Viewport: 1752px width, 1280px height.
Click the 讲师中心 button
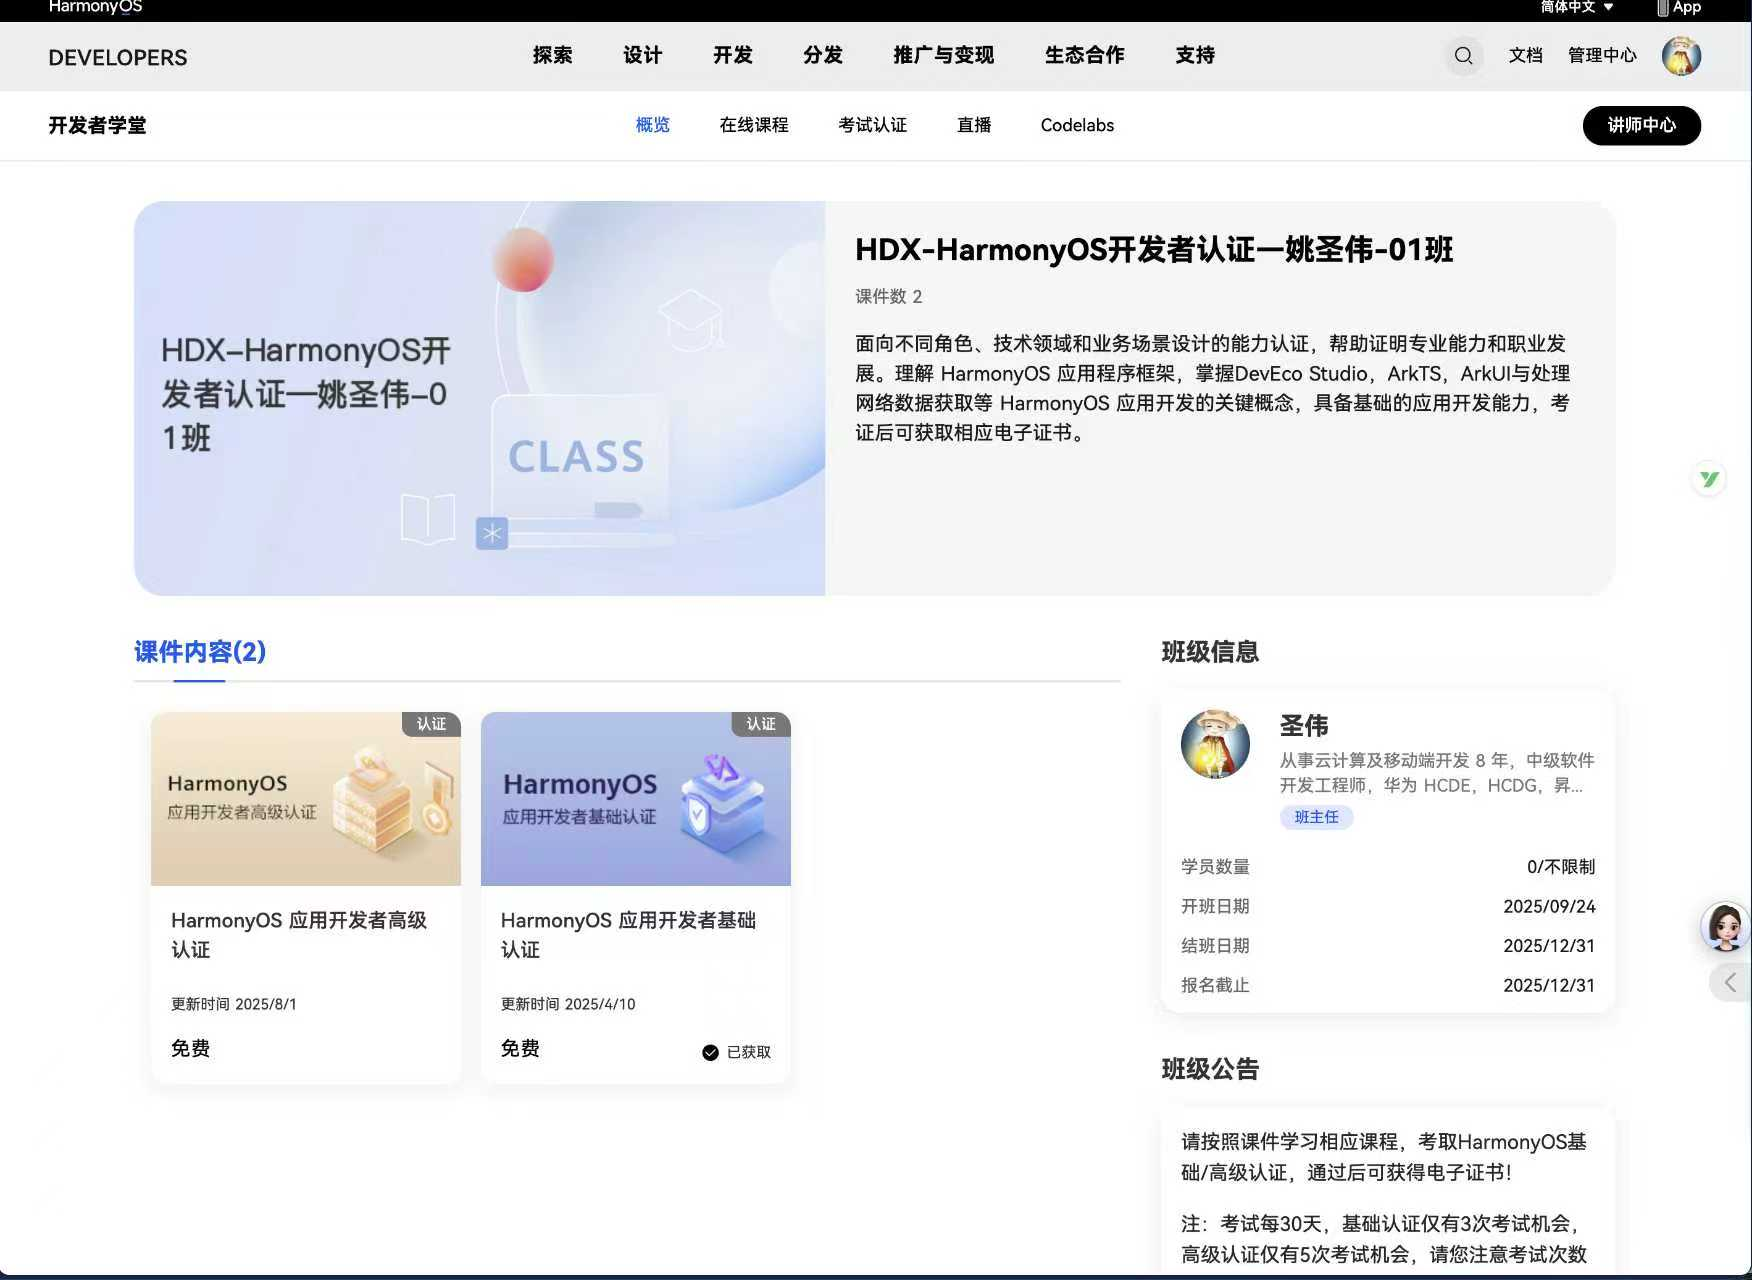click(1641, 125)
